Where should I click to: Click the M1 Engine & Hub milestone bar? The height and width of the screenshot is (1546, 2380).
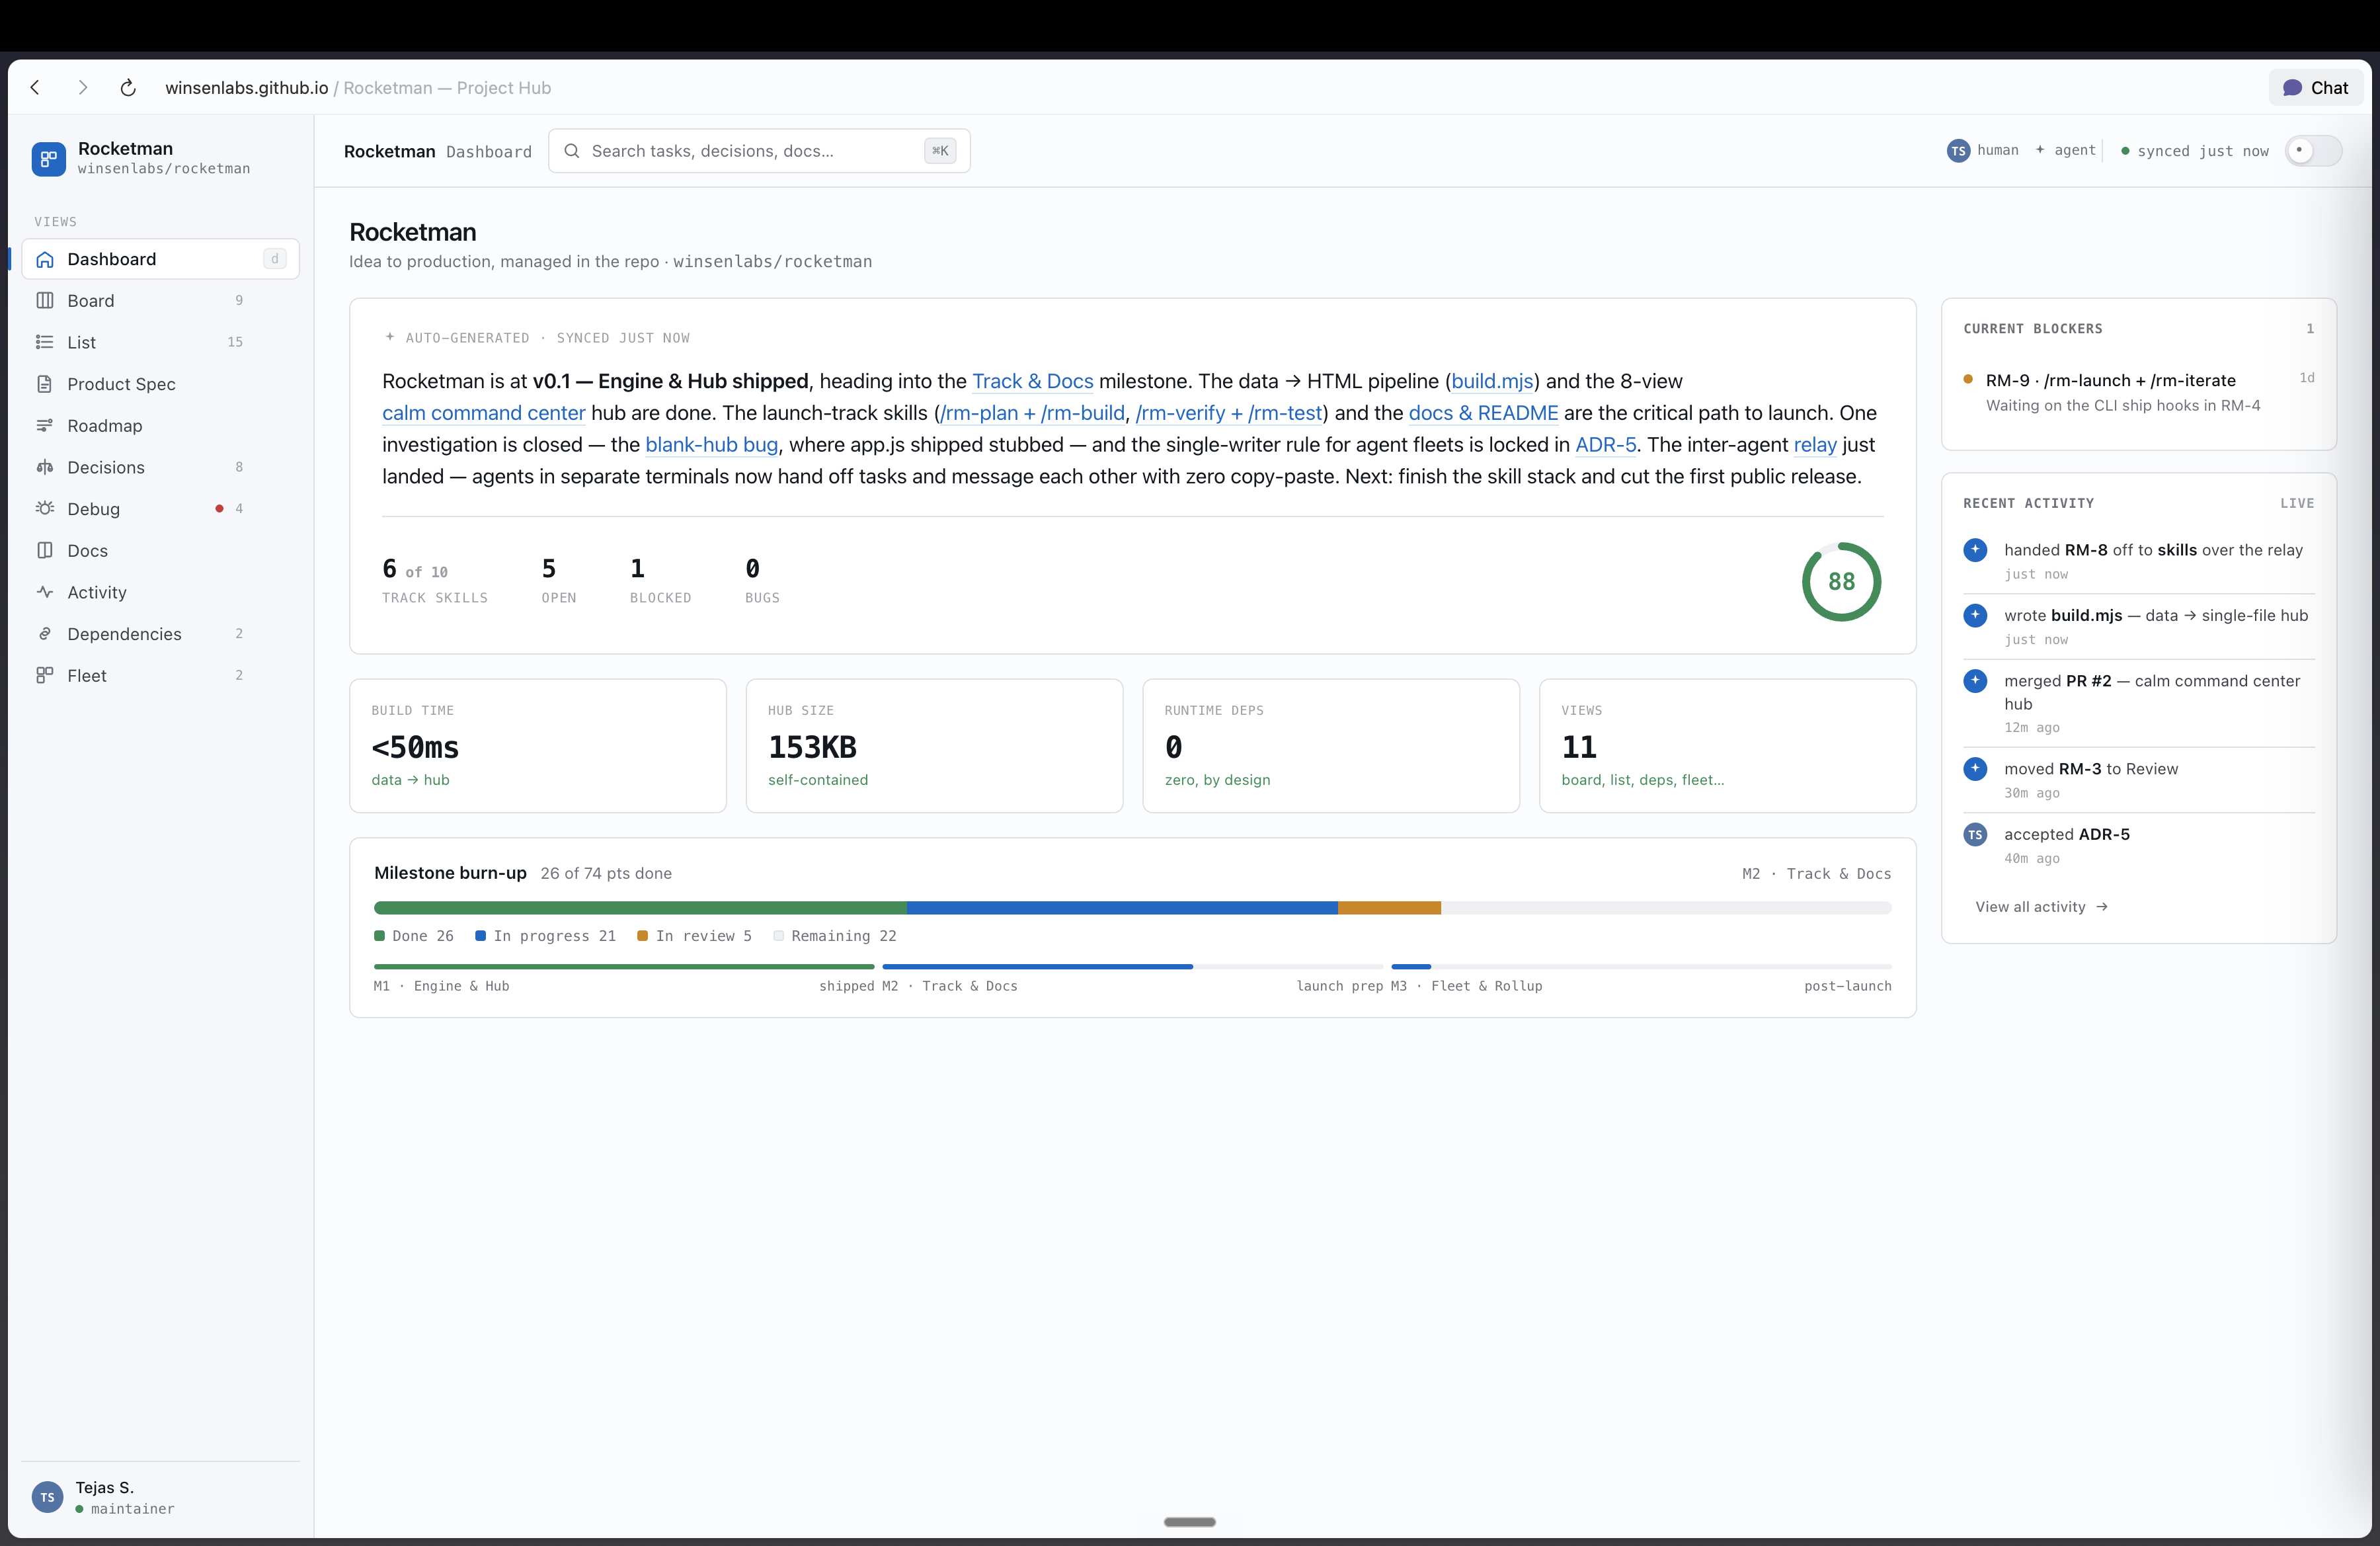(x=624, y=967)
